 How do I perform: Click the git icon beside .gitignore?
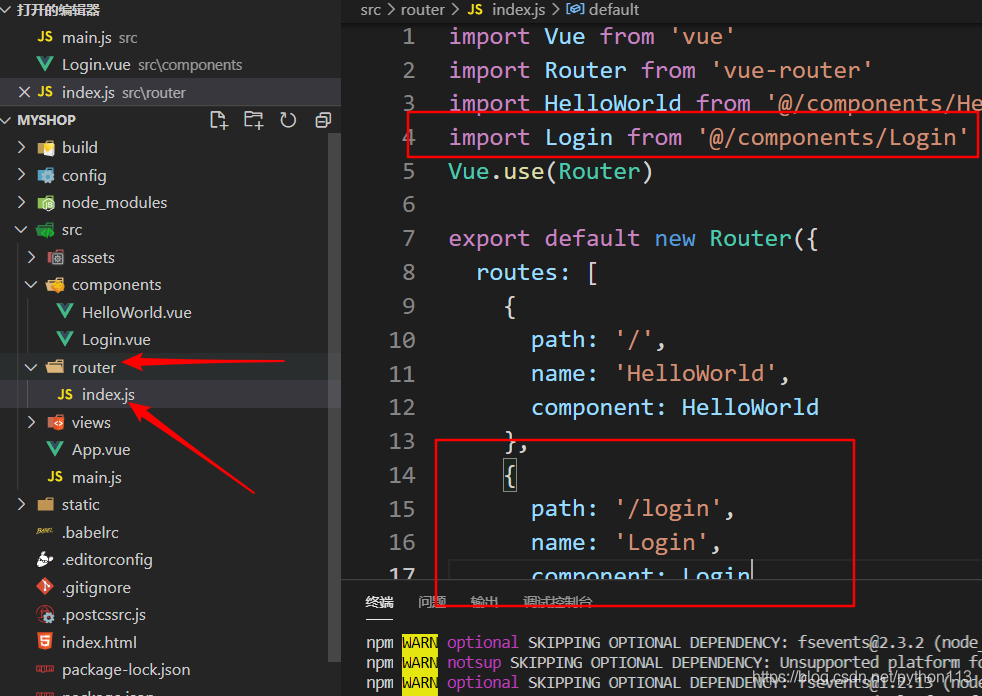point(45,586)
